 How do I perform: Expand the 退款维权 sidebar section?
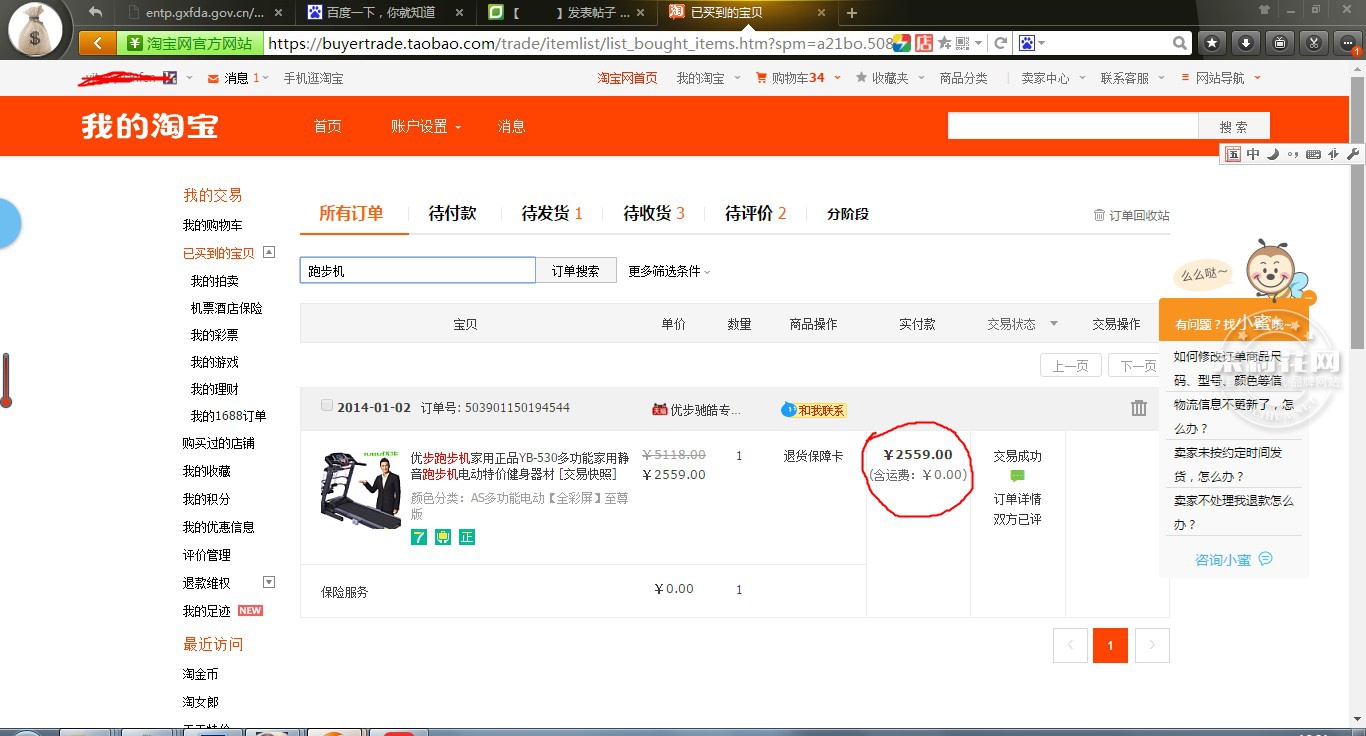[269, 582]
